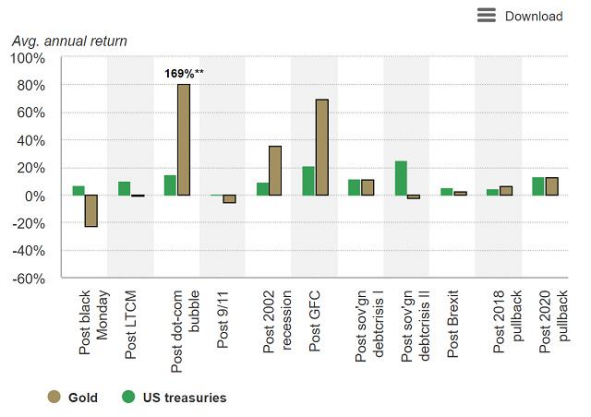
Task: Select the Post sov'gn debtcrisis I gold bar
Action: pos(367,187)
